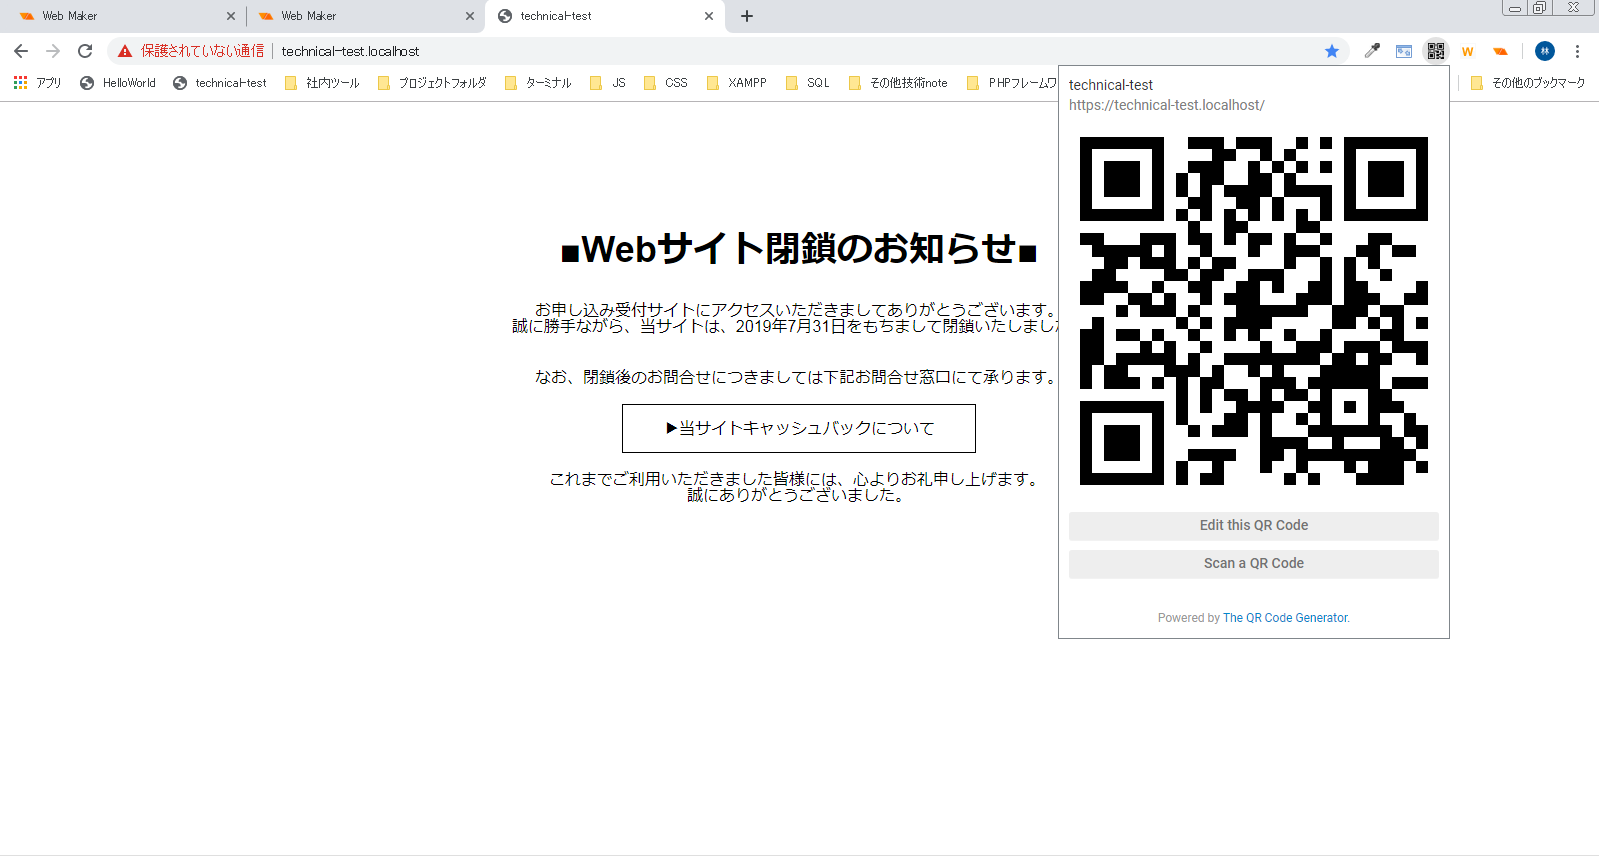Click the Scan a QR Code button
1599x857 pixels.
[x=1254, y=564]
